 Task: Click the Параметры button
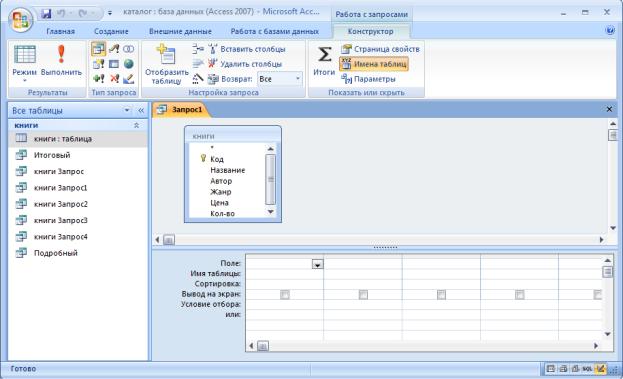[368, 79]
